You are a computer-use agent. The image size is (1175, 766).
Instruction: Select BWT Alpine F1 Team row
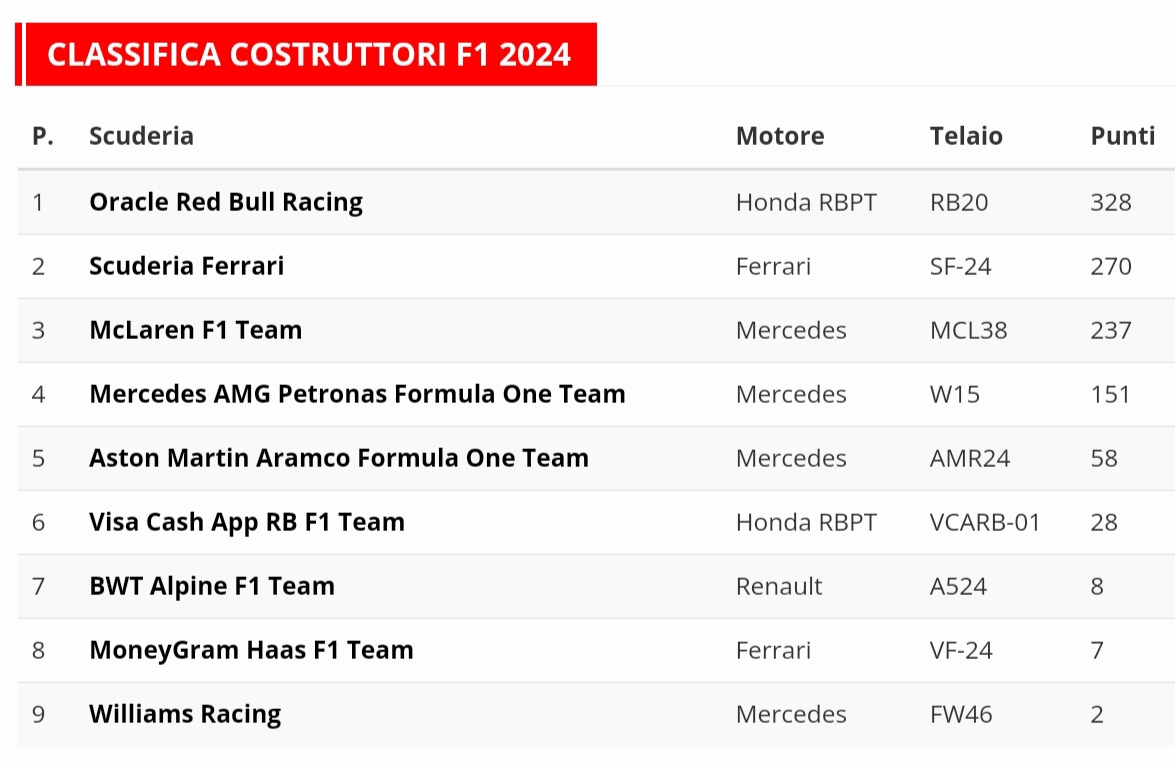[x=212, y=586]
